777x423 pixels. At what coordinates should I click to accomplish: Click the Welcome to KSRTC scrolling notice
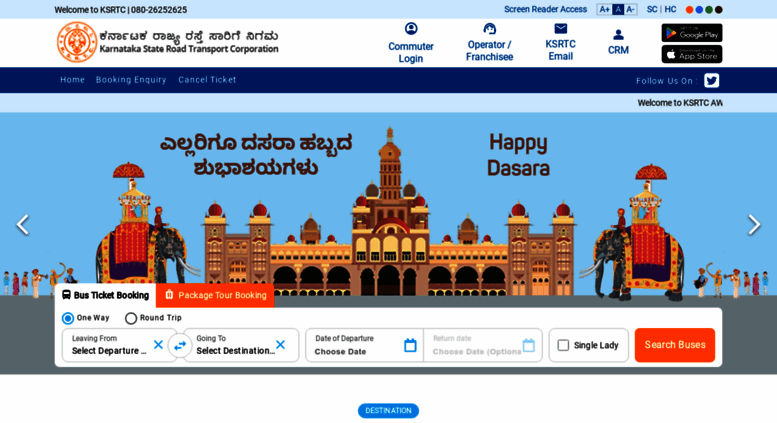[680, 103]
